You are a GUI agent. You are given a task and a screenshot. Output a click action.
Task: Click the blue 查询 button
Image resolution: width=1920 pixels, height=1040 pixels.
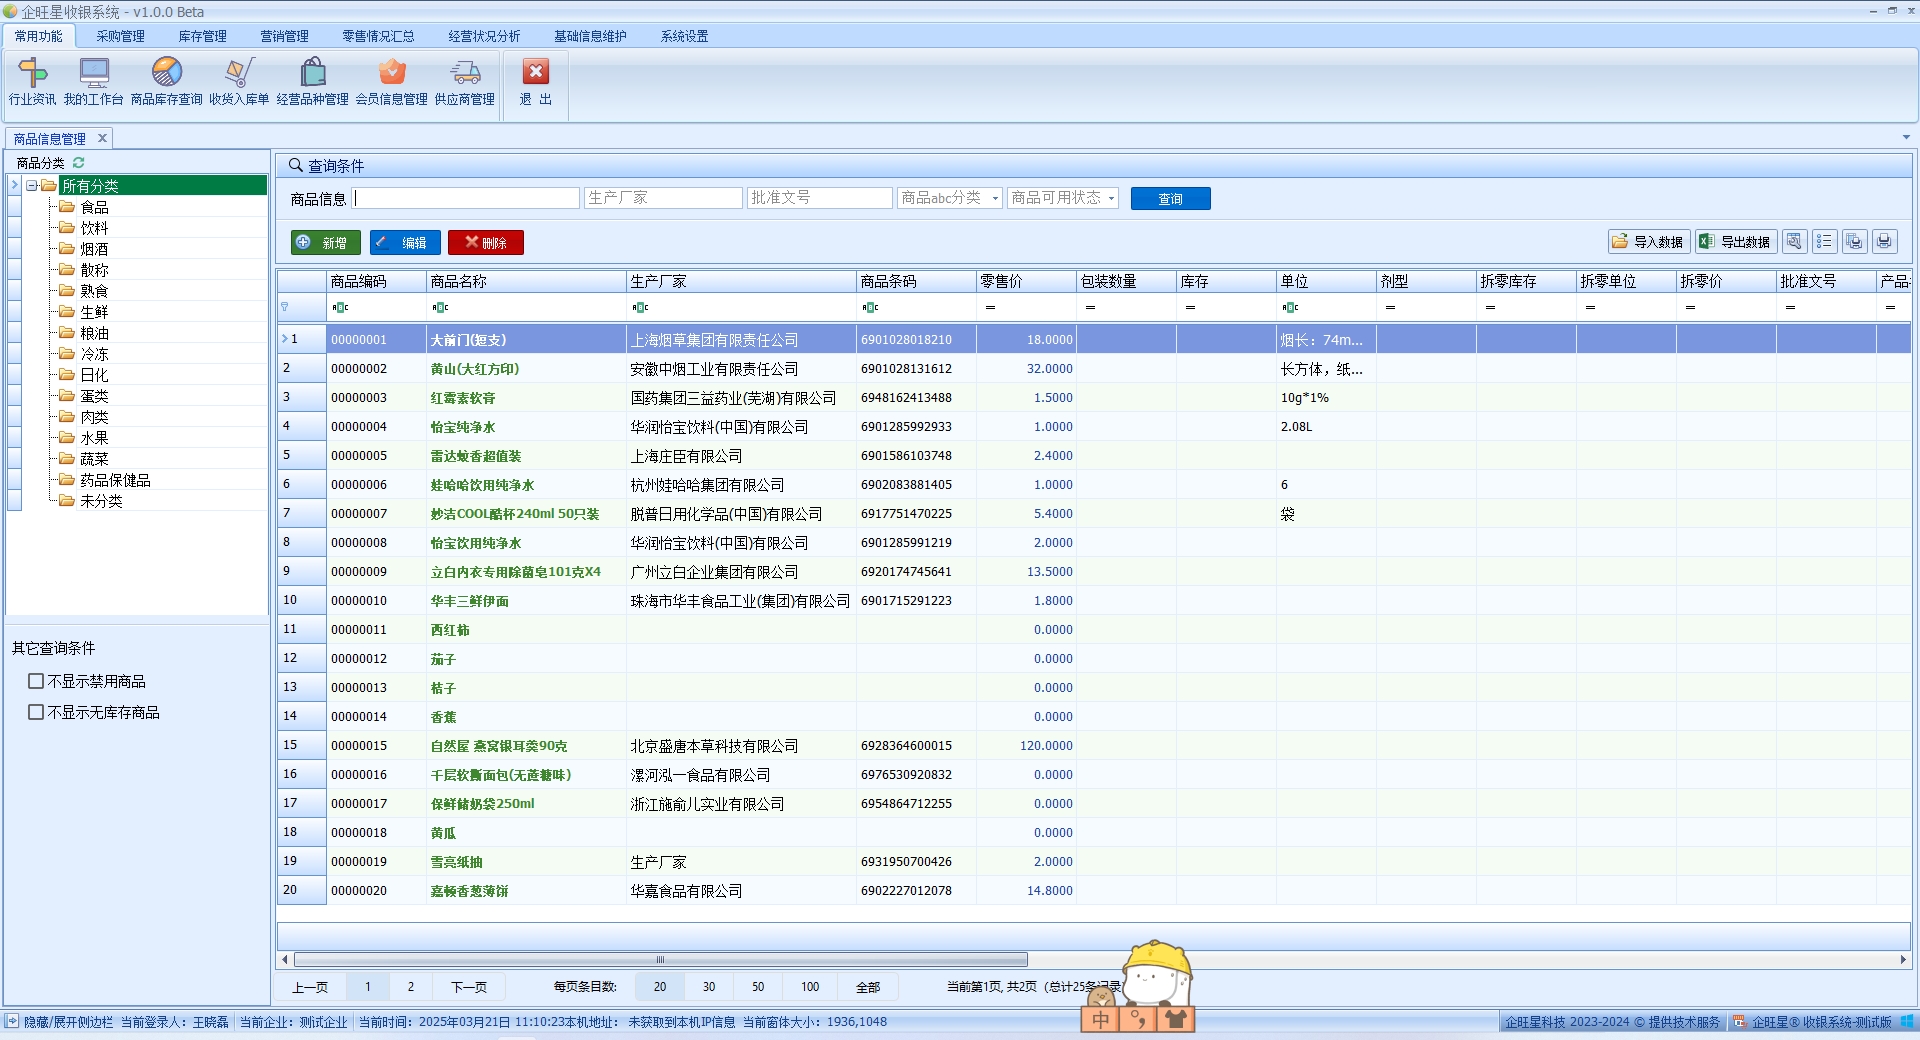pos(1170,199)
